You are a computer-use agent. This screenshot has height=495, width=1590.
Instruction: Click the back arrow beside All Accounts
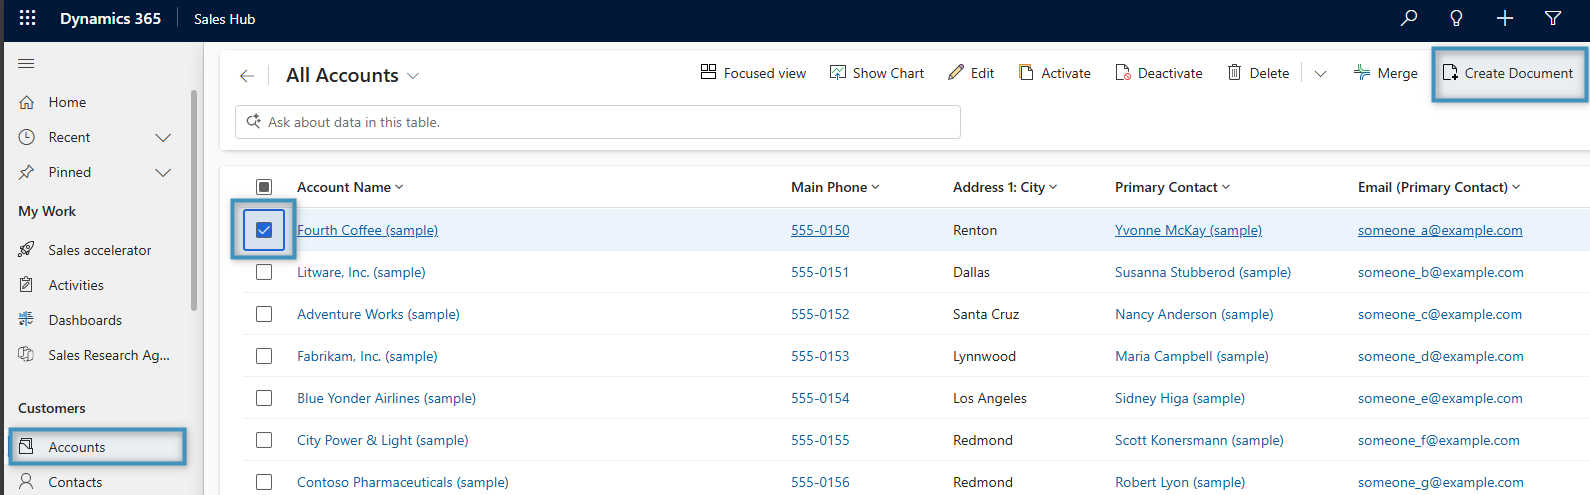247,76
